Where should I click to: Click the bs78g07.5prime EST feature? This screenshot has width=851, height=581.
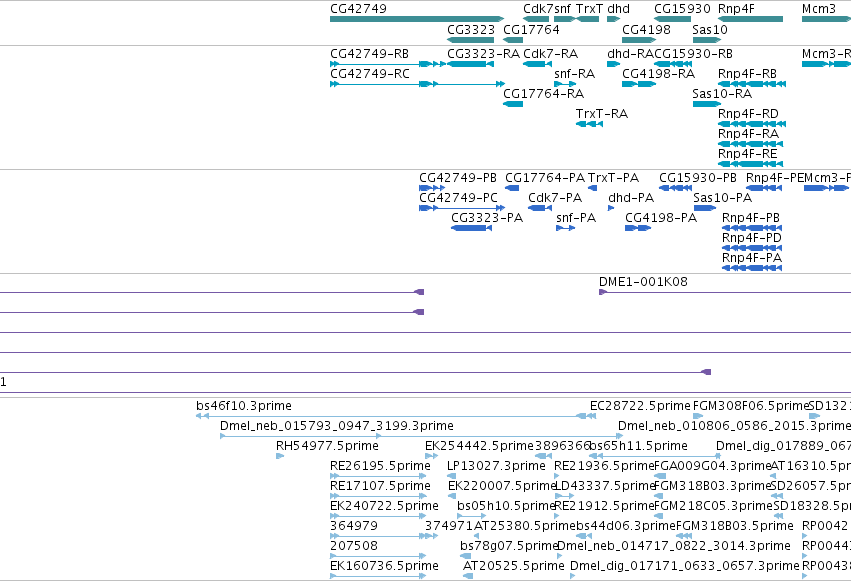(466, 556)
